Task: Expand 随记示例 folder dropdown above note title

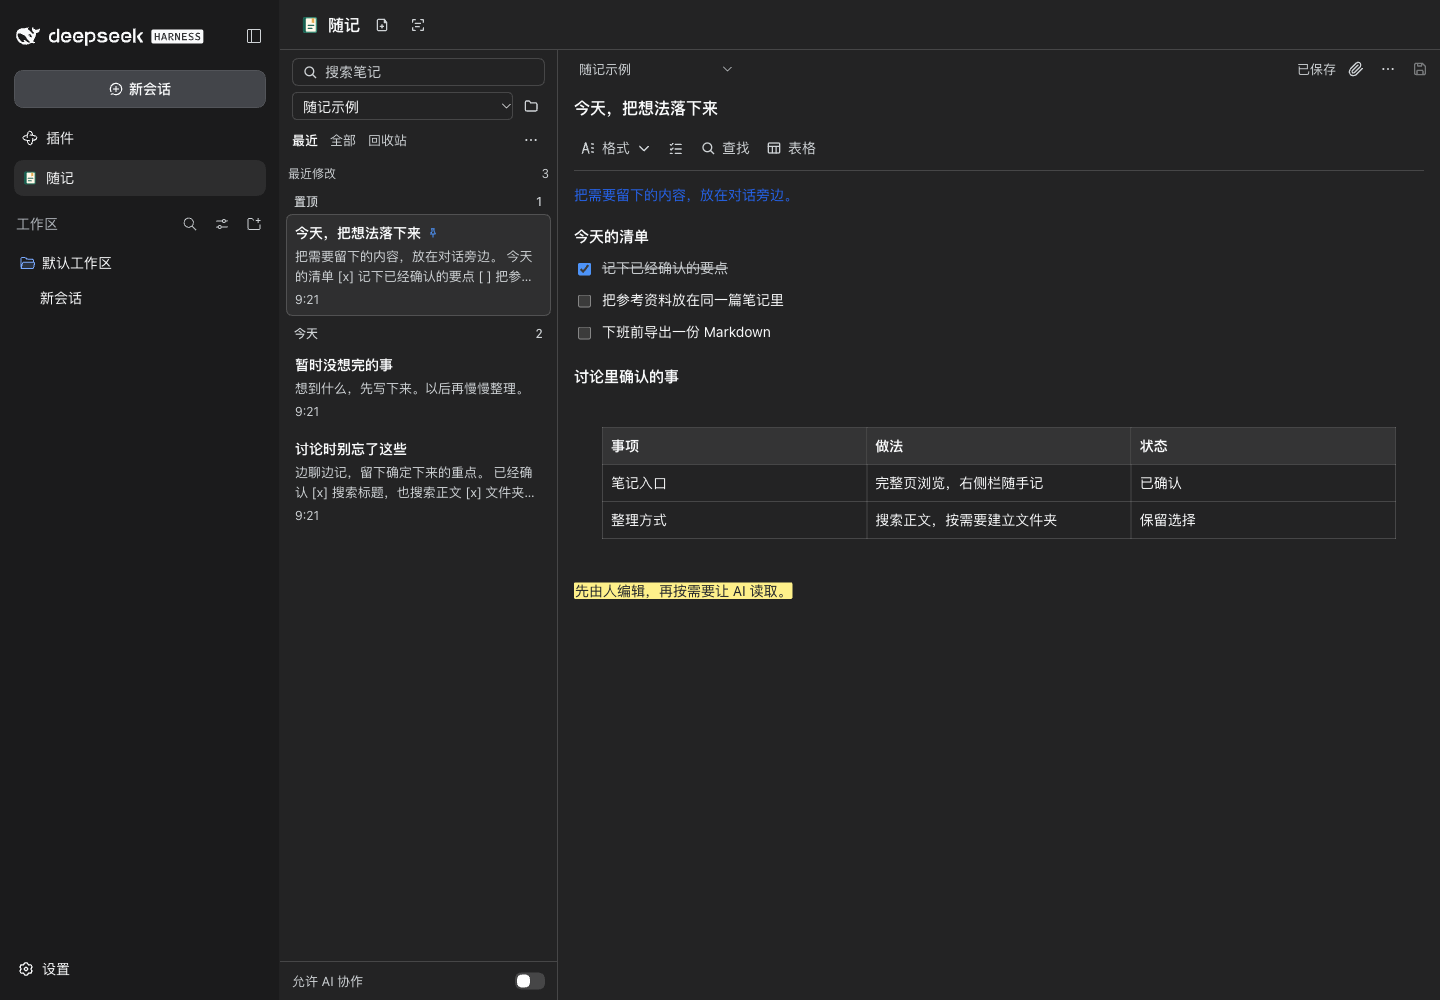Action: click(656, 69)
